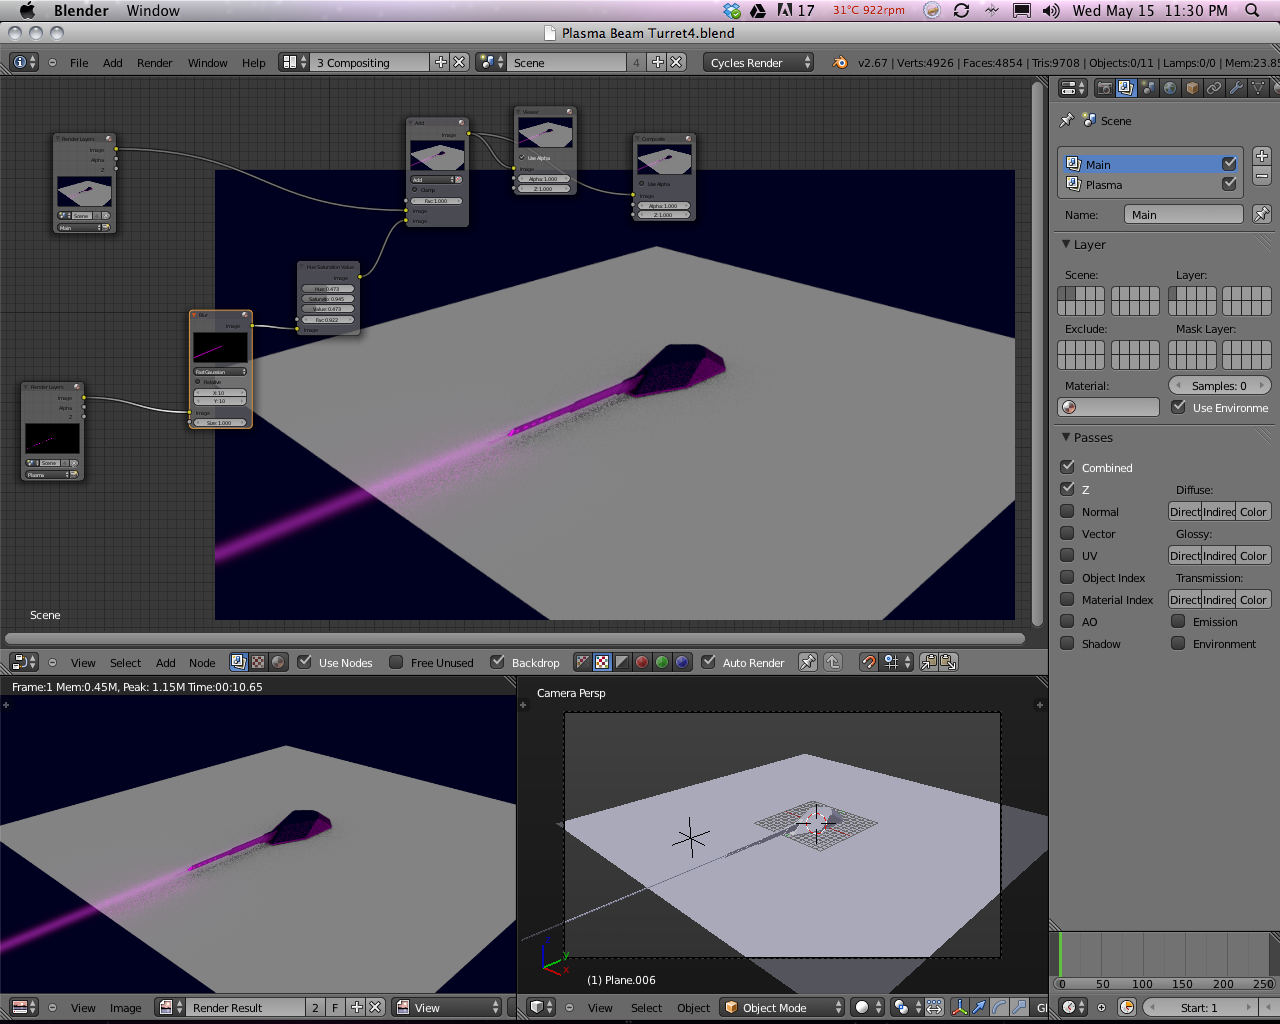Open the Help menu
Viewport: 1280px width, 1024px height.
tap(254, 63)
